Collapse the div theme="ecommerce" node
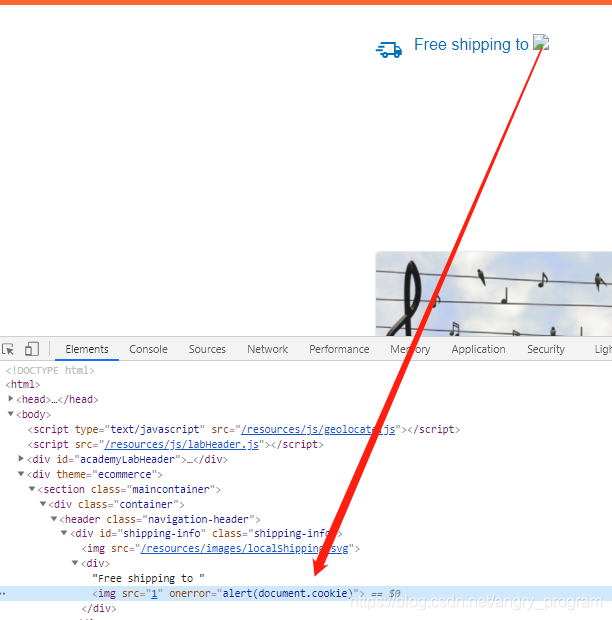Image resolution: width=612 pixels, height=620 pixels. [x=21, y=474]
